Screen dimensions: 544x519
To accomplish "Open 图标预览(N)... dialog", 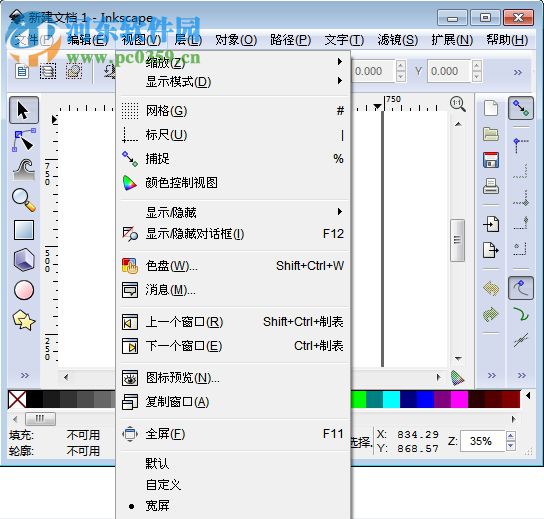I will click(233, 378).
